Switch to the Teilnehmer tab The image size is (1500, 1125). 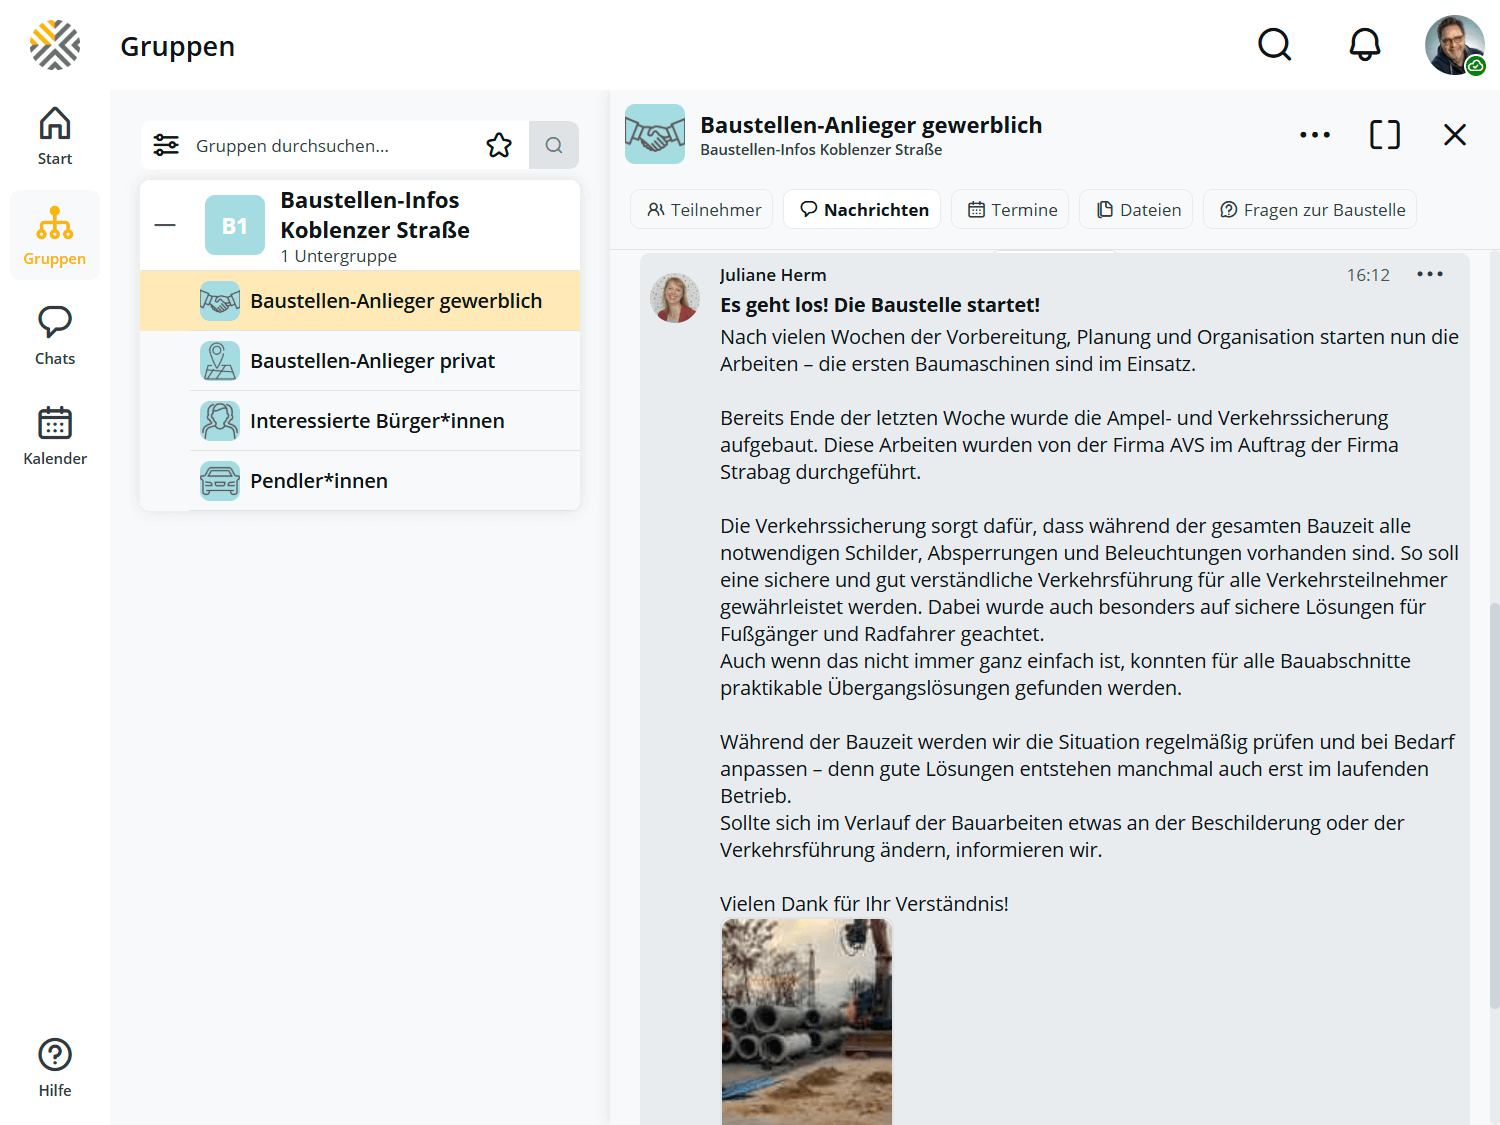coord(702,210)
